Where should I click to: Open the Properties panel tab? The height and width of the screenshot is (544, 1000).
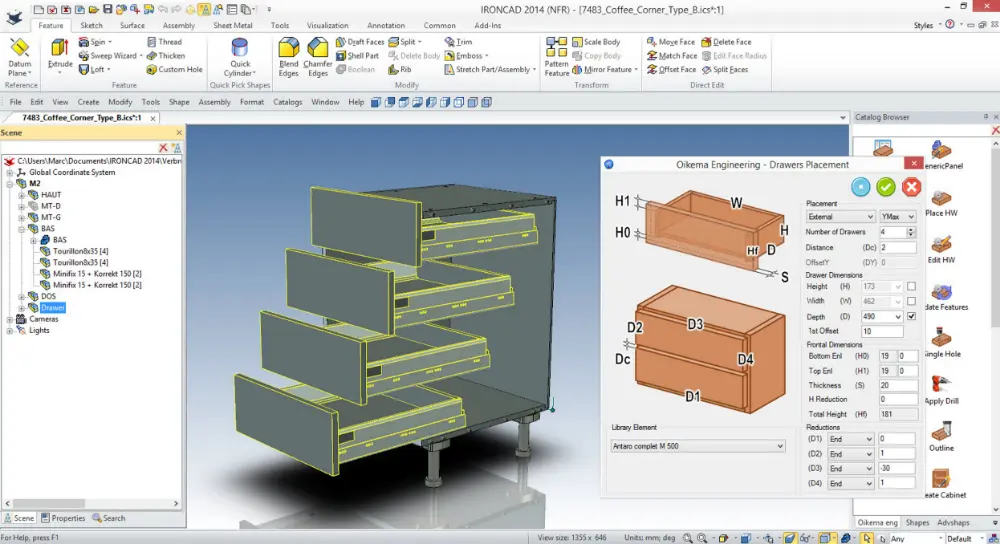click(63, 518)
